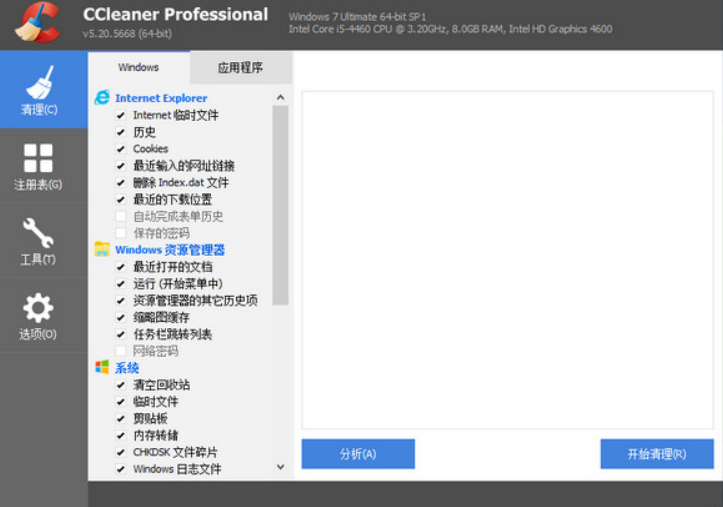Toggle 删除 Index.dat 文件 checkbox
723x507 pixels.
(121, 183)
